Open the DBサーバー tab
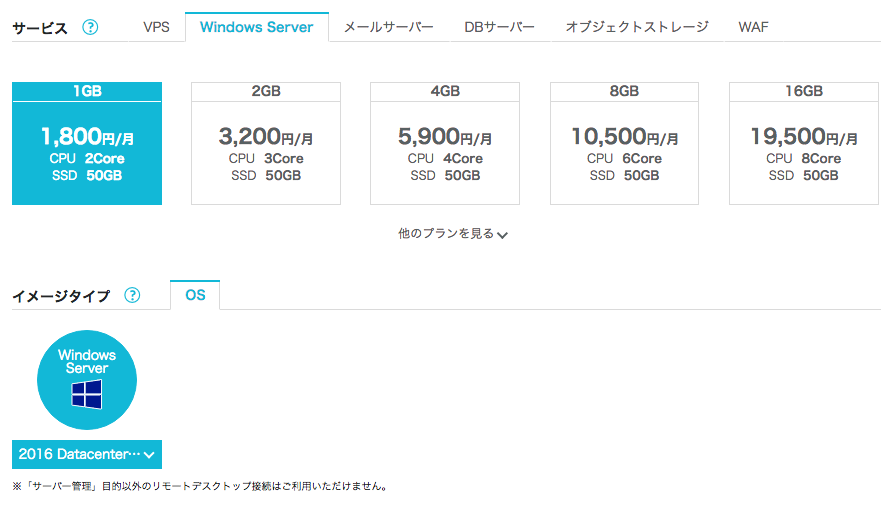The height and width of the screenshot is (505, 894). [x=499, y=27]
